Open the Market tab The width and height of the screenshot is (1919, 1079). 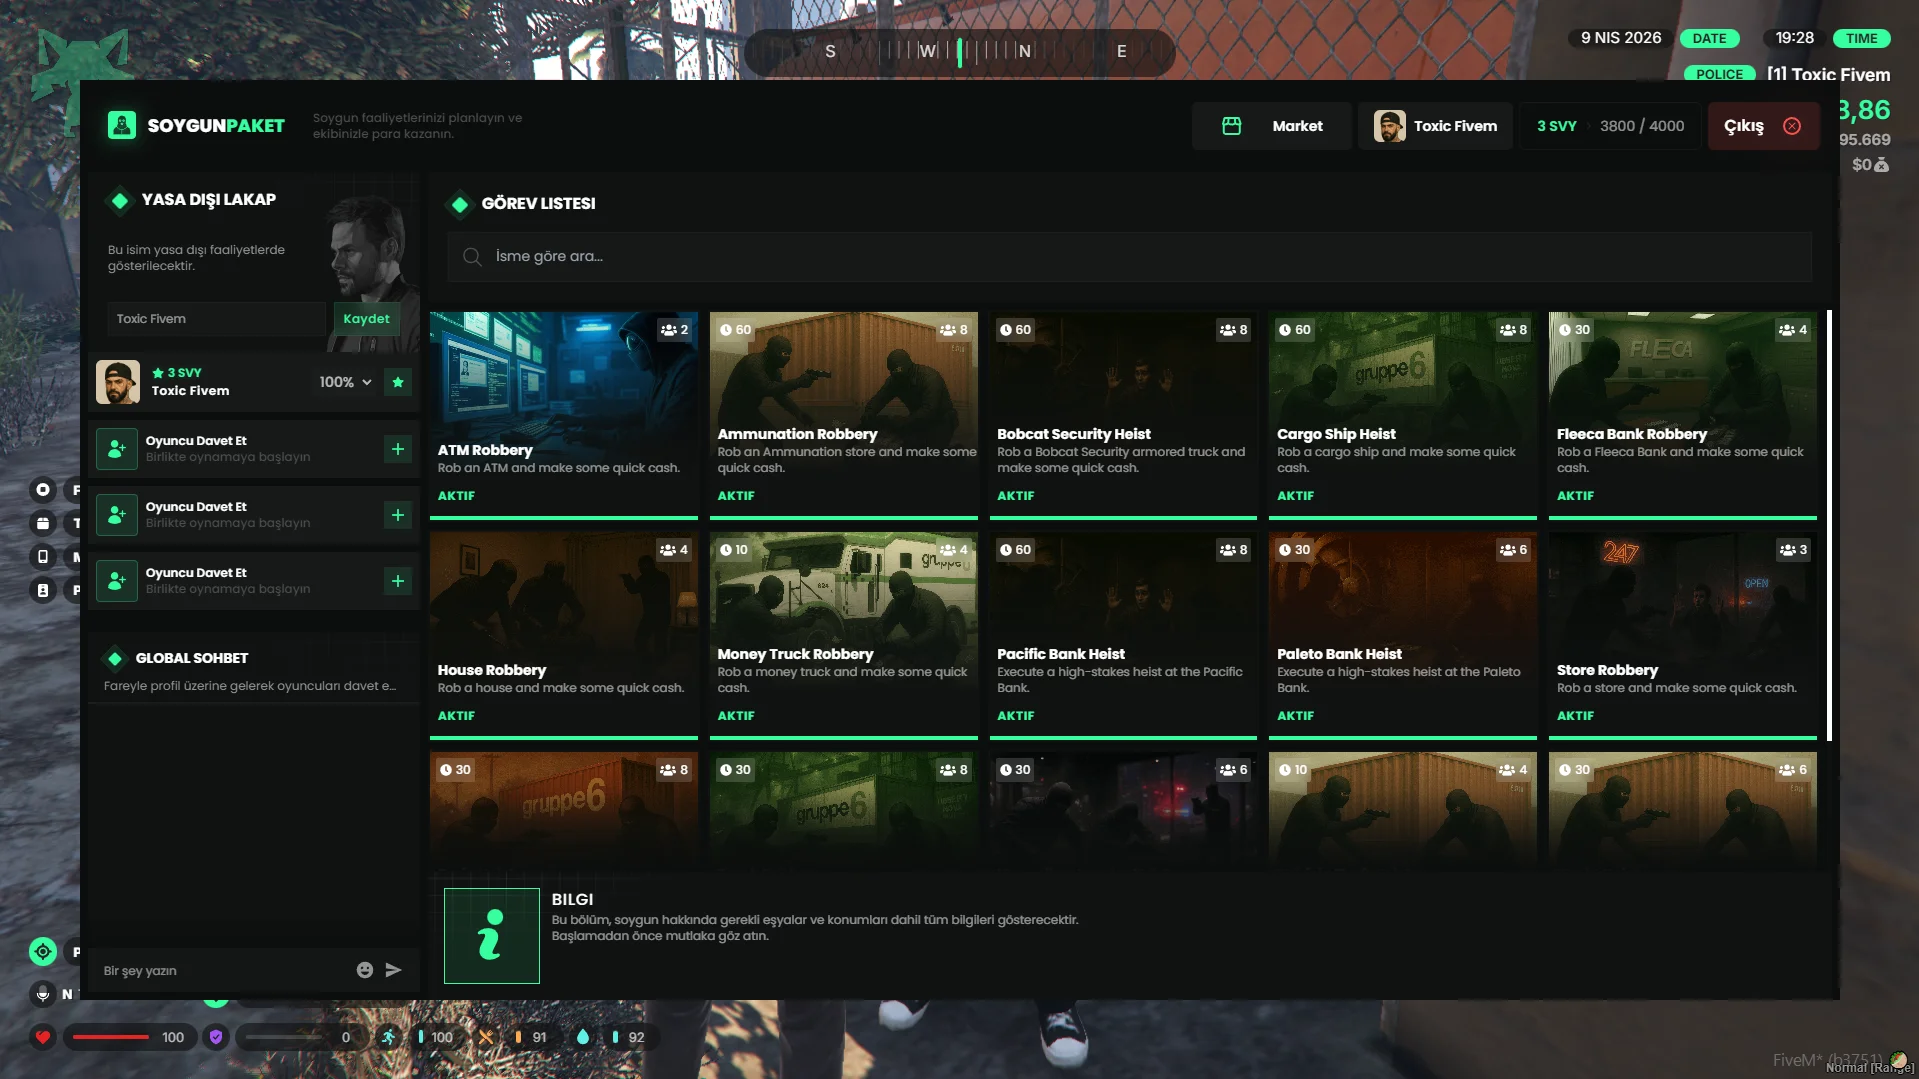[1272, 126]
